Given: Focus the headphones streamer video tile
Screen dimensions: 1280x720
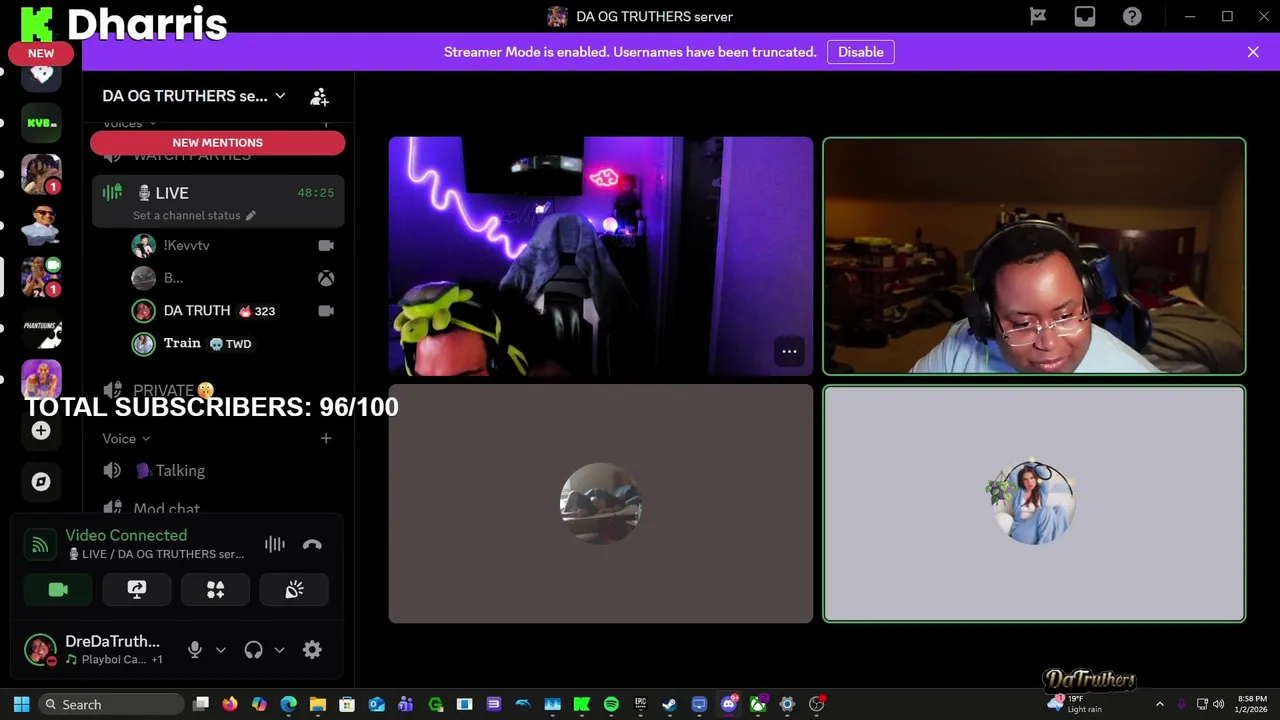Looking at the screenshot, I should (x=1034, y=256).
